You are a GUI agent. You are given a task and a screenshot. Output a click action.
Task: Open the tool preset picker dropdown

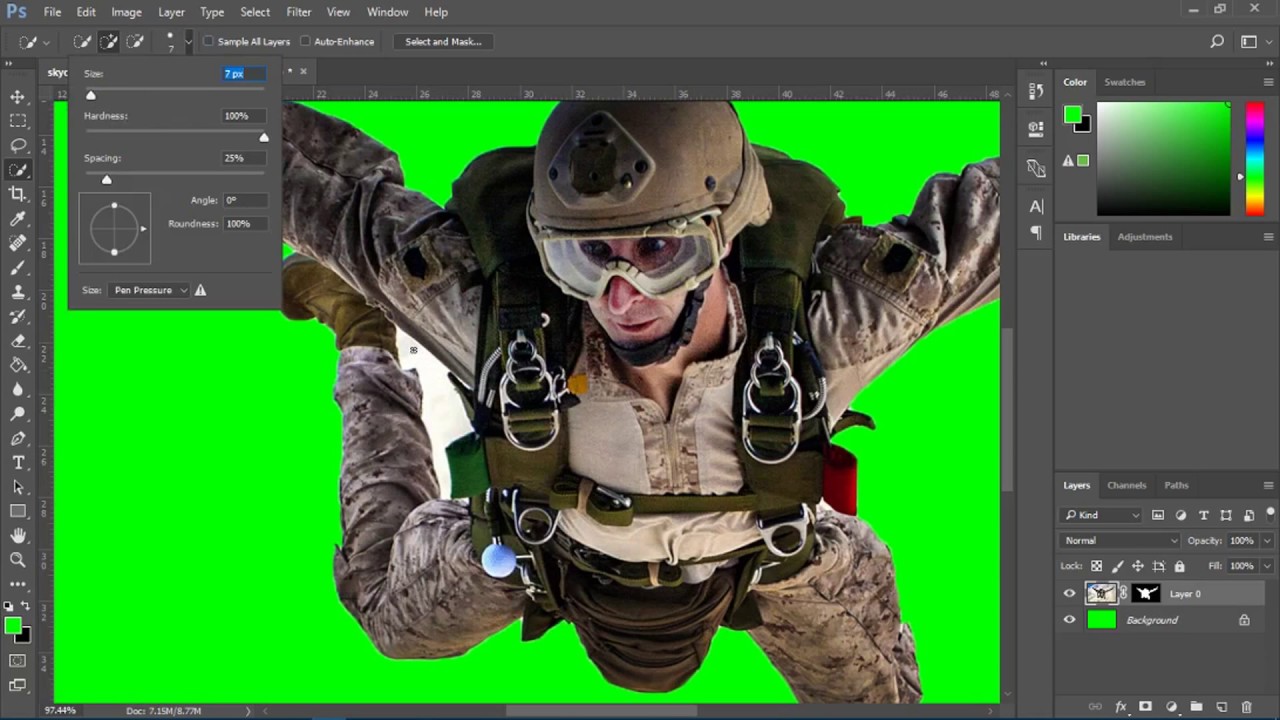click(x=34, y=42)
